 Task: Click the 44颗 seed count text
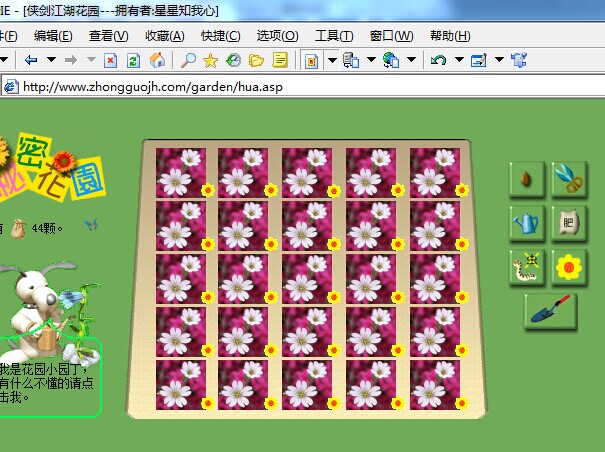tap(47, 229)
